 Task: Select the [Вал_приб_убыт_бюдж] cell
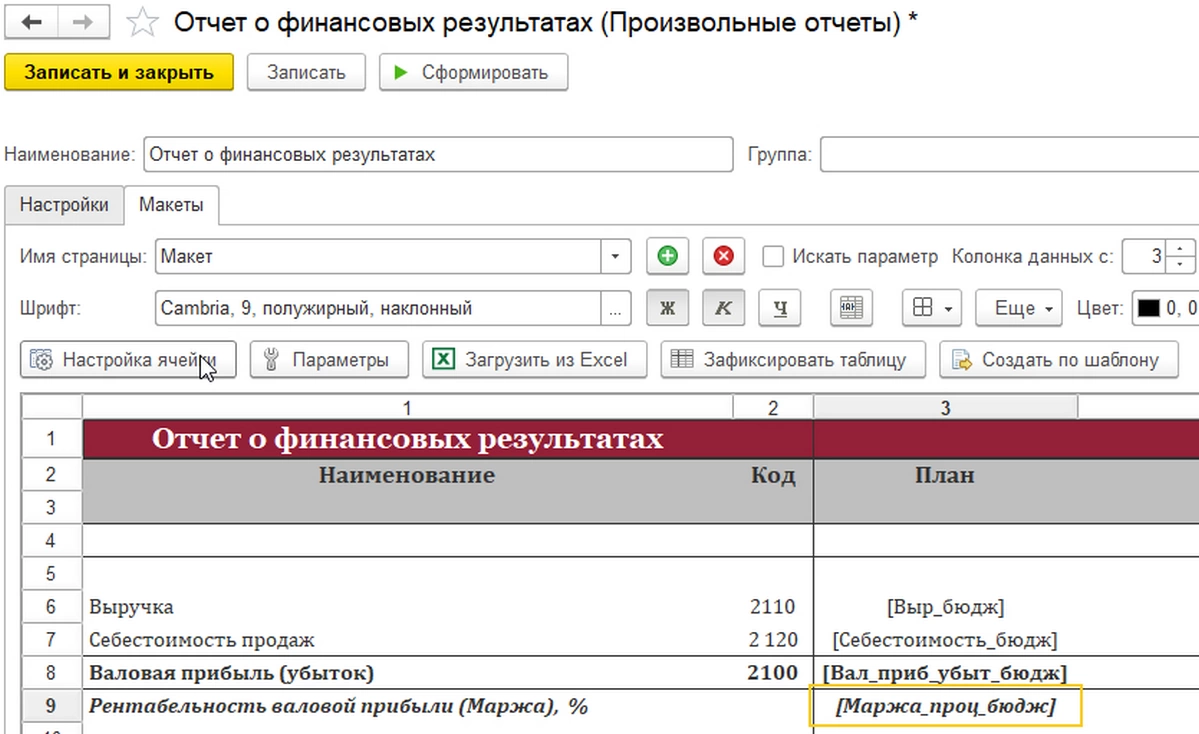(945, 673)
